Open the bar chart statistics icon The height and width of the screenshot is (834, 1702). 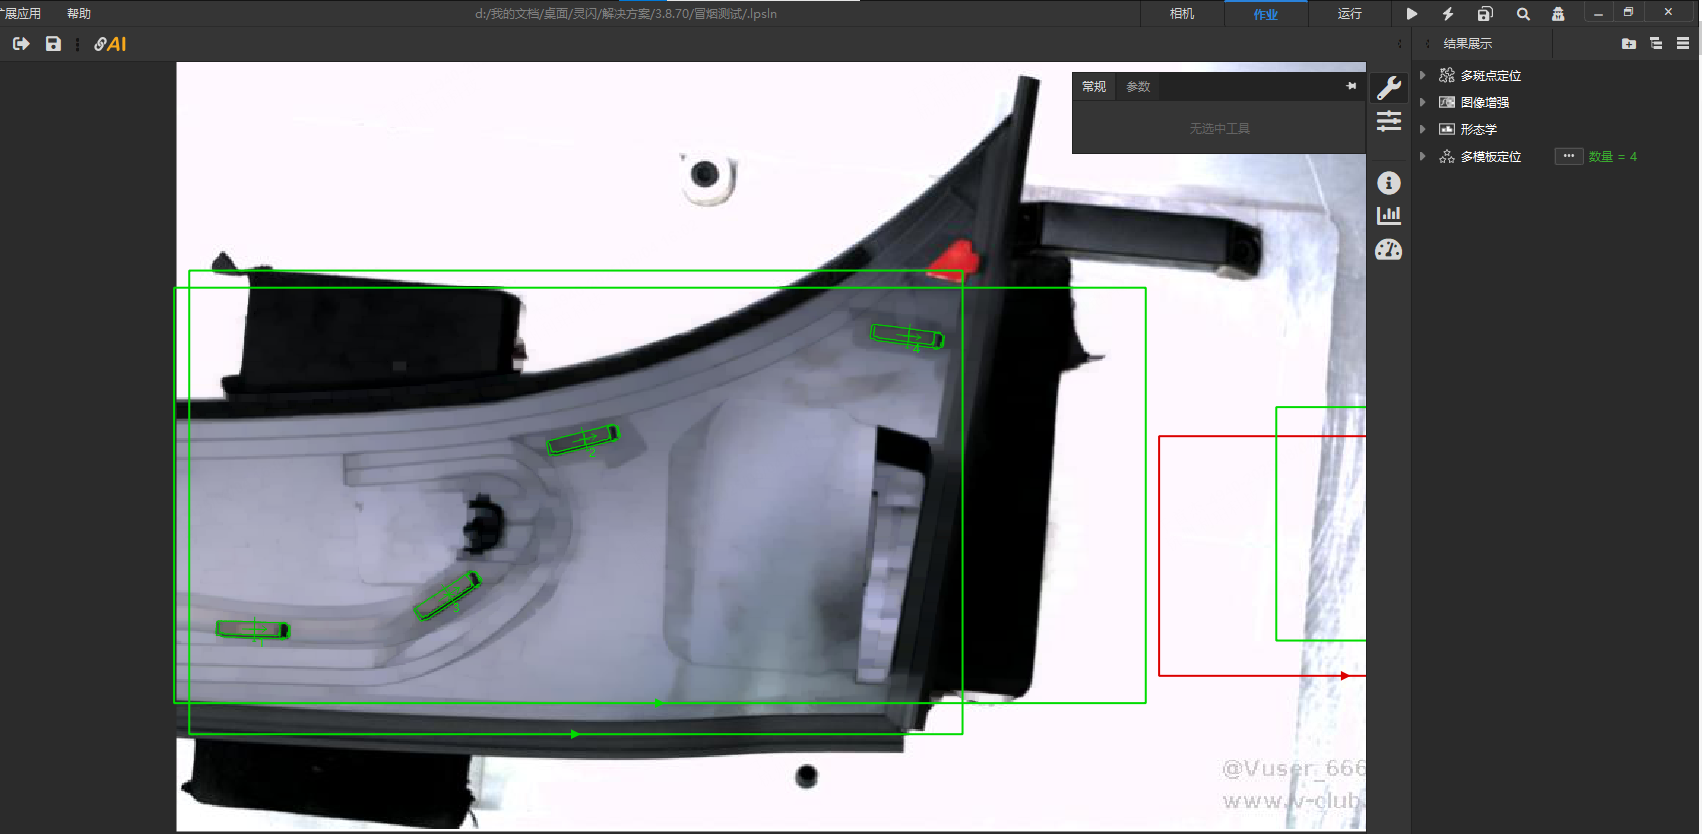pos(1389,216)
